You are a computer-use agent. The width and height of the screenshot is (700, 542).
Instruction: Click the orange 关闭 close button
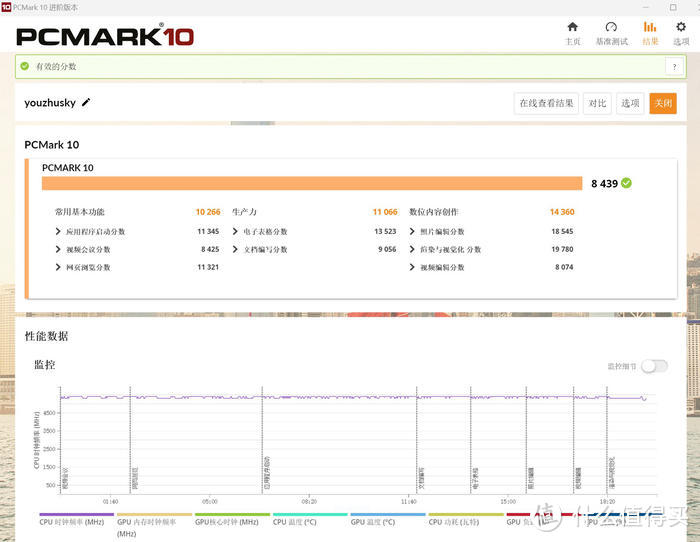[663, 104]
